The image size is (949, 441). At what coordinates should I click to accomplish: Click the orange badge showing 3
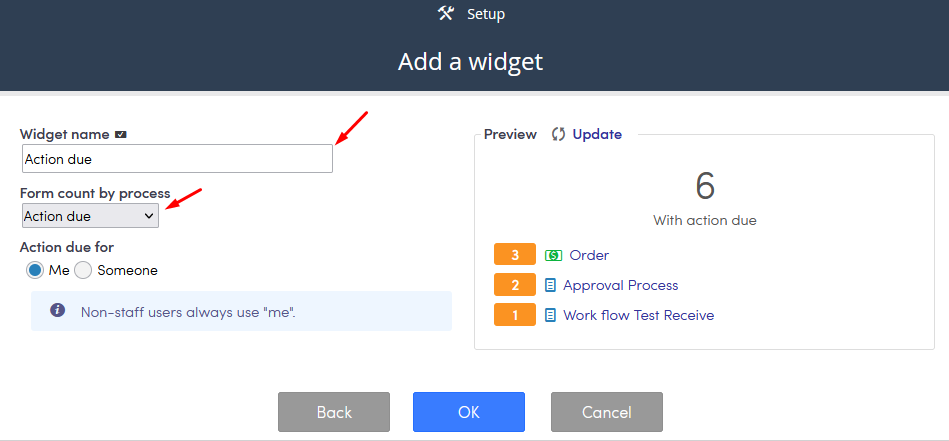tap(515, 255)
